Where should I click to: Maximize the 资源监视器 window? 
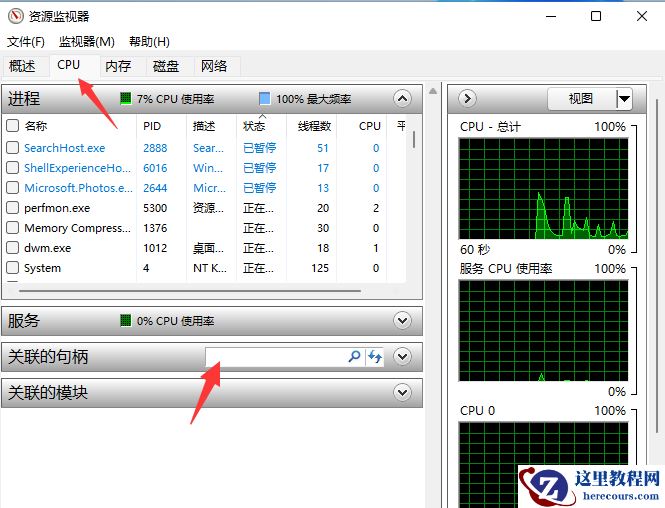click(596, 17)
